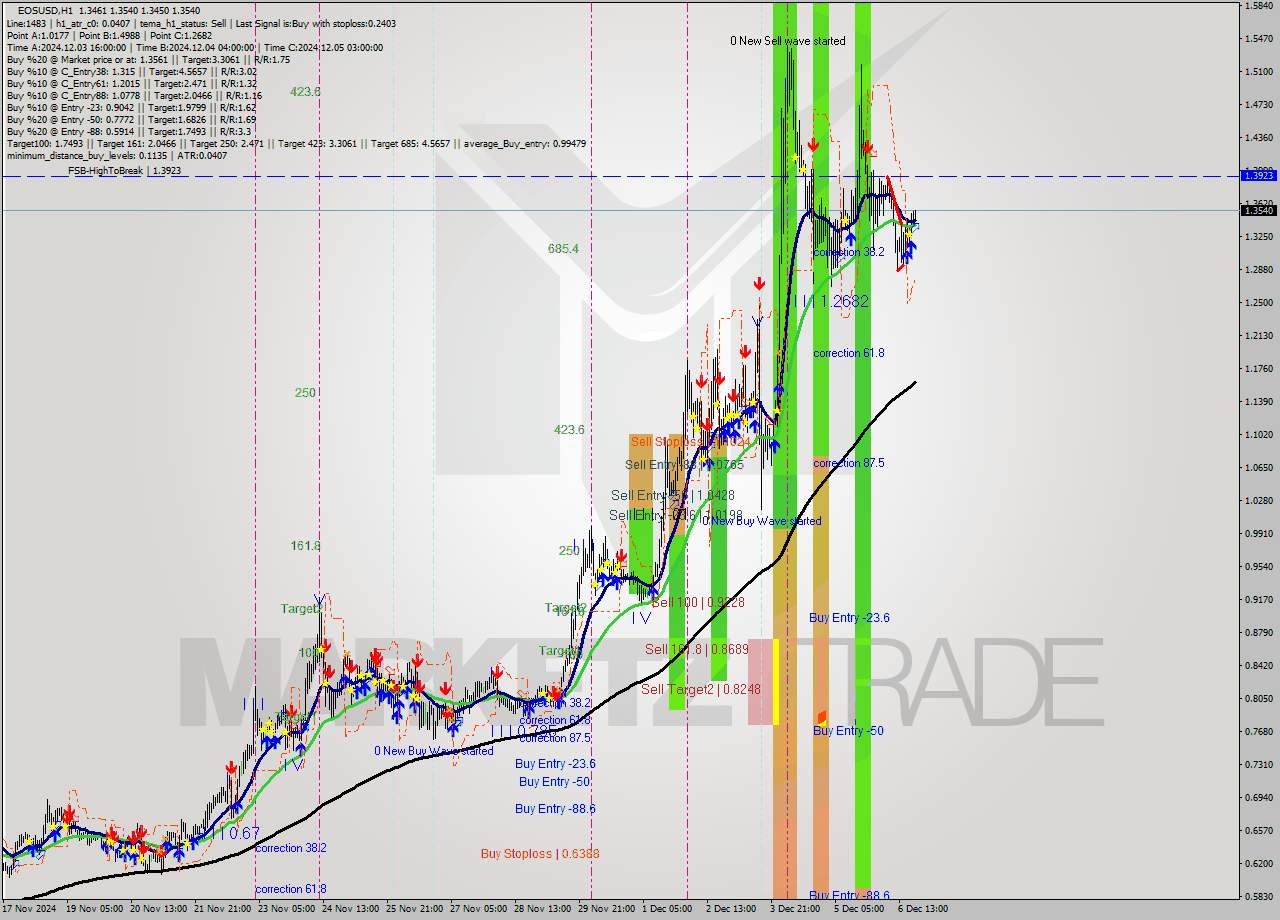The height and width of the screenshot is (920, 1280).
Task: Click the 'Sell Target2 | 0.8248' label
Action: pos(701,689)
